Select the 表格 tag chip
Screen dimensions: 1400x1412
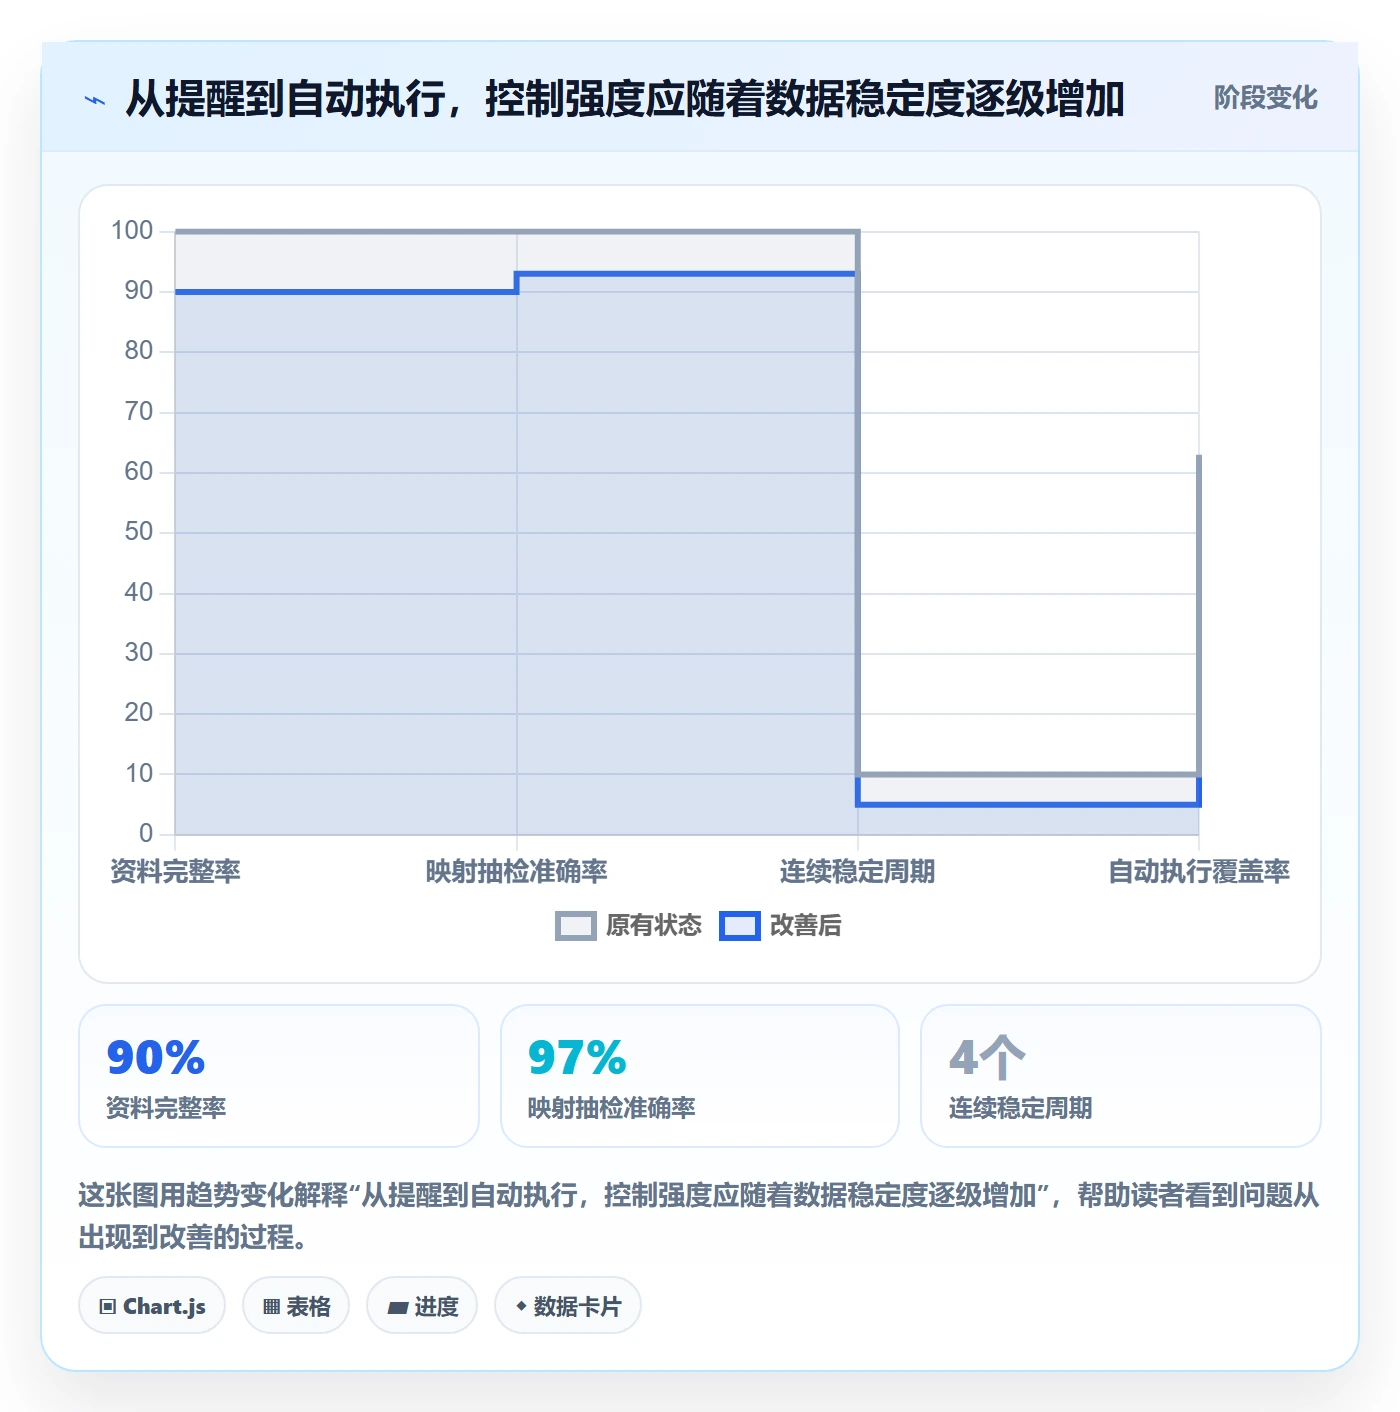click(x=296, y=1306)
